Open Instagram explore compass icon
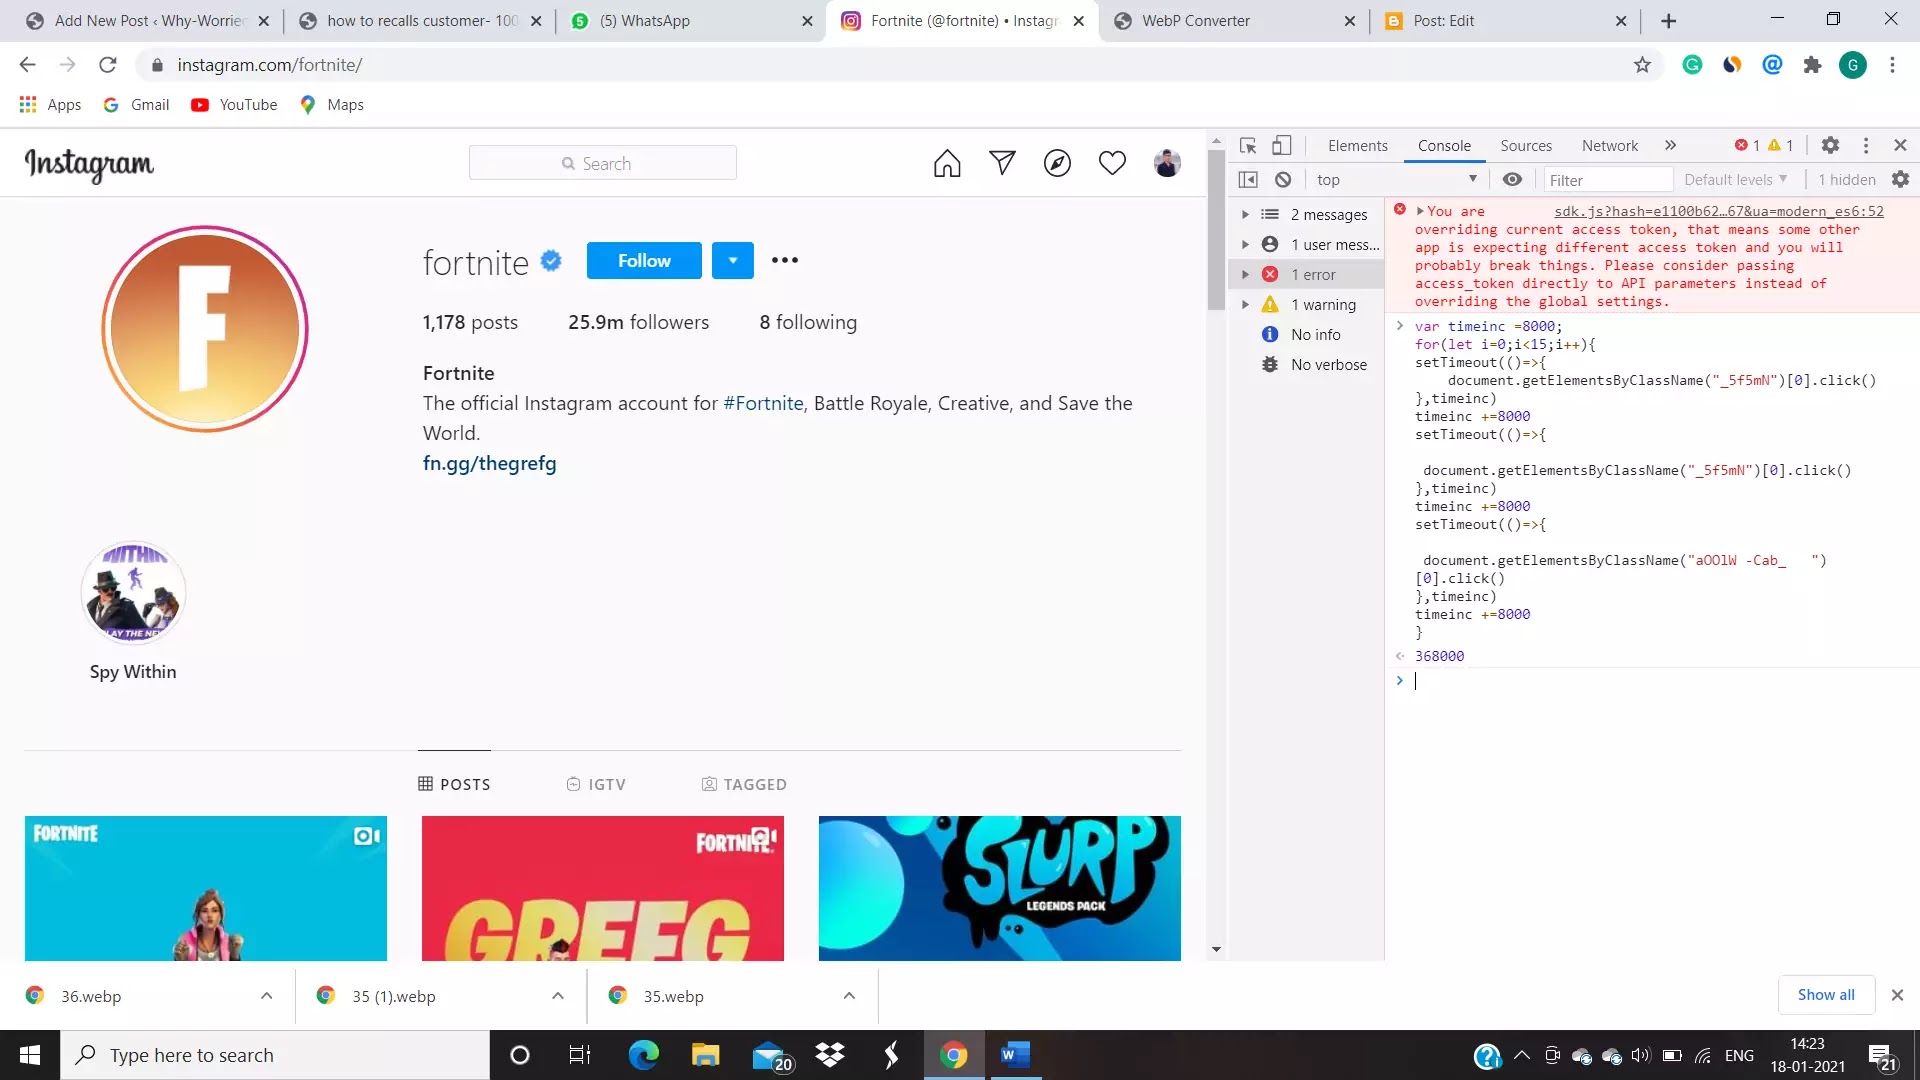This screenshot has height=1080, width=1920. tap(1057, 163)
